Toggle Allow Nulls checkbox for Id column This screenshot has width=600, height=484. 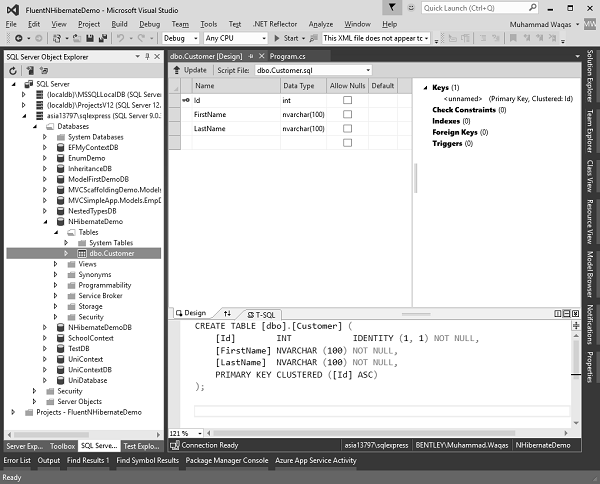[x=347, y=100]
